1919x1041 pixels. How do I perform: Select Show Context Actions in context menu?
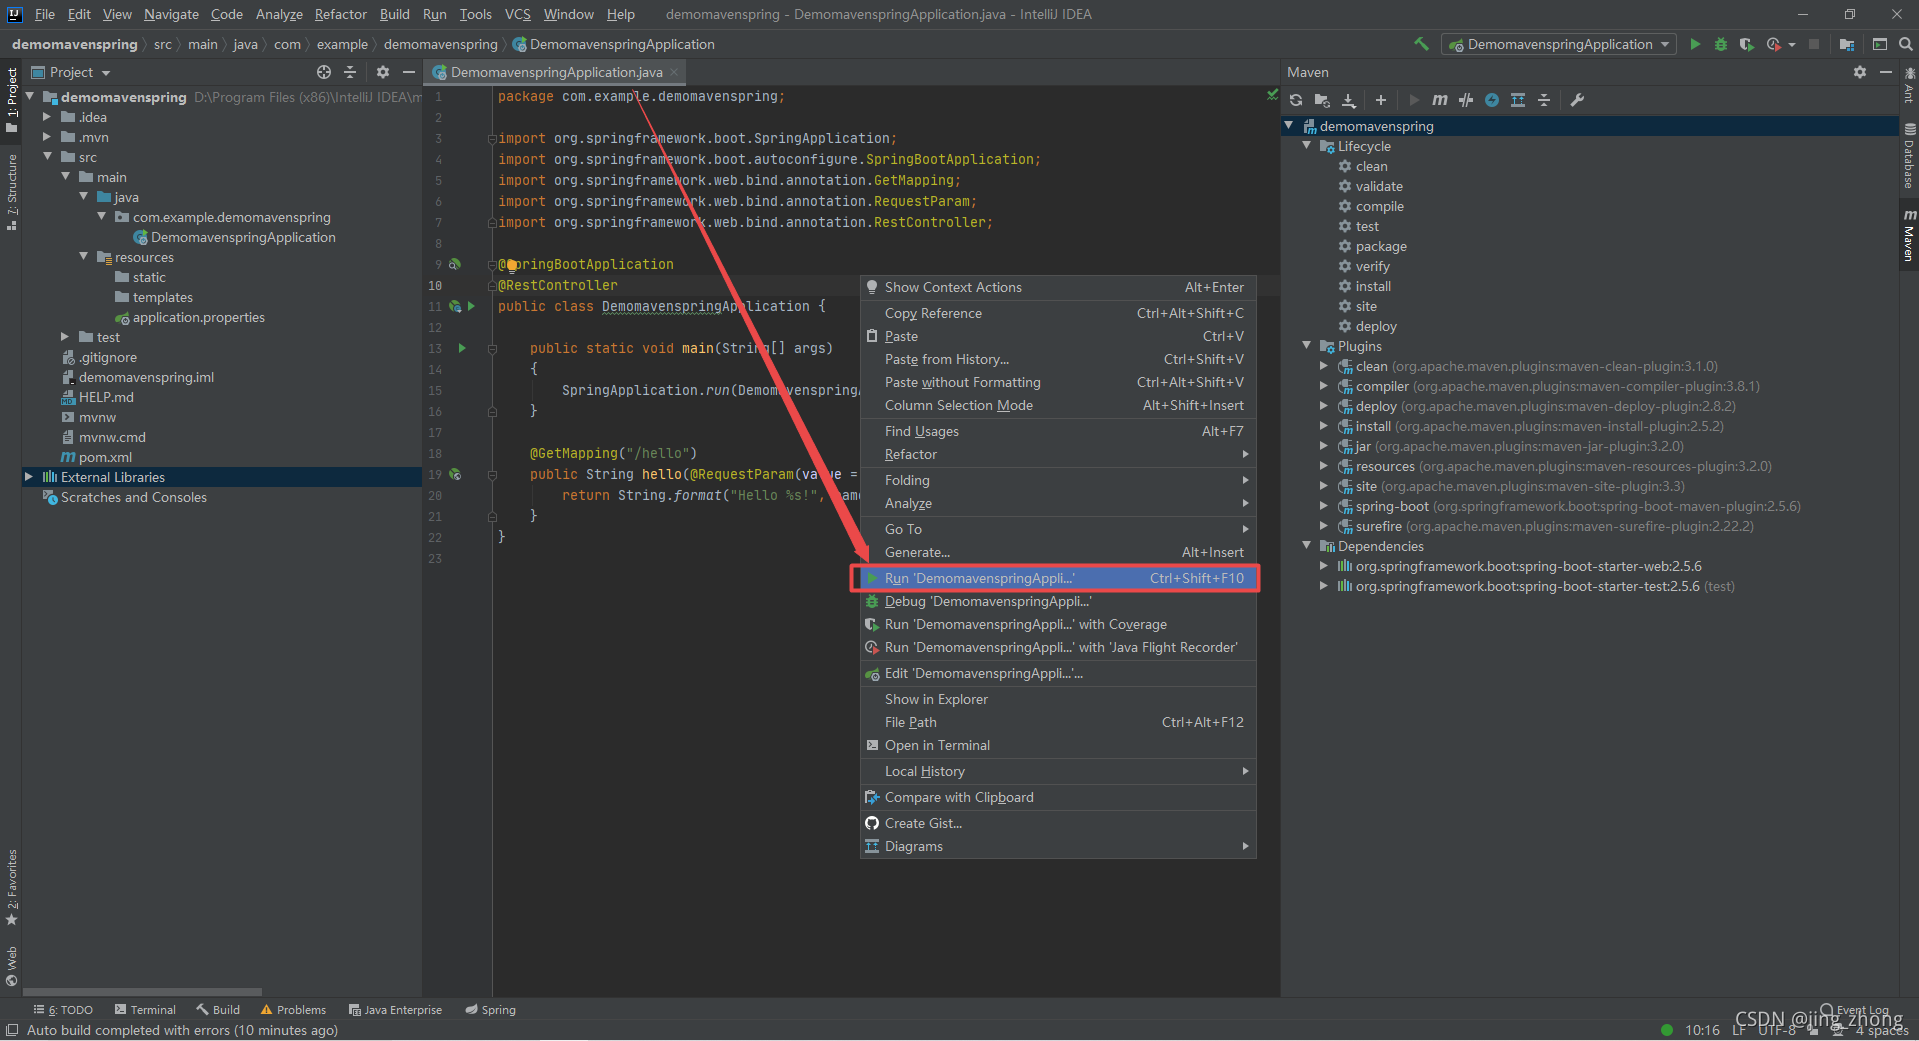[1058, 287]
